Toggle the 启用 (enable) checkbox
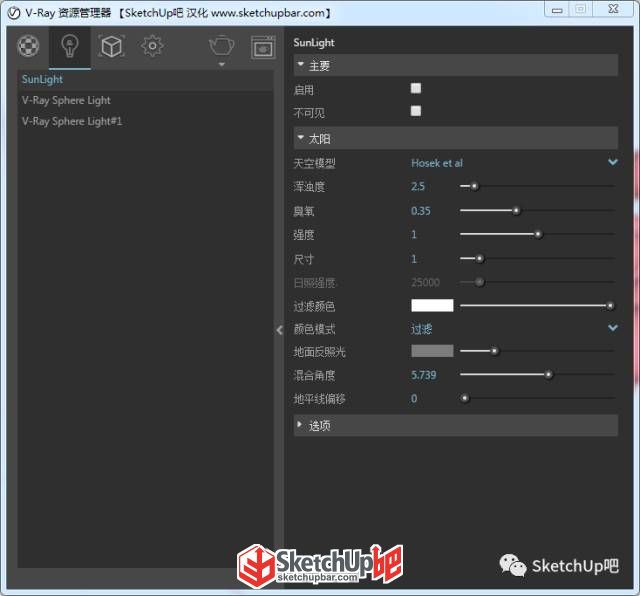This screenshot has width=640, height=596. click(416, 88)
